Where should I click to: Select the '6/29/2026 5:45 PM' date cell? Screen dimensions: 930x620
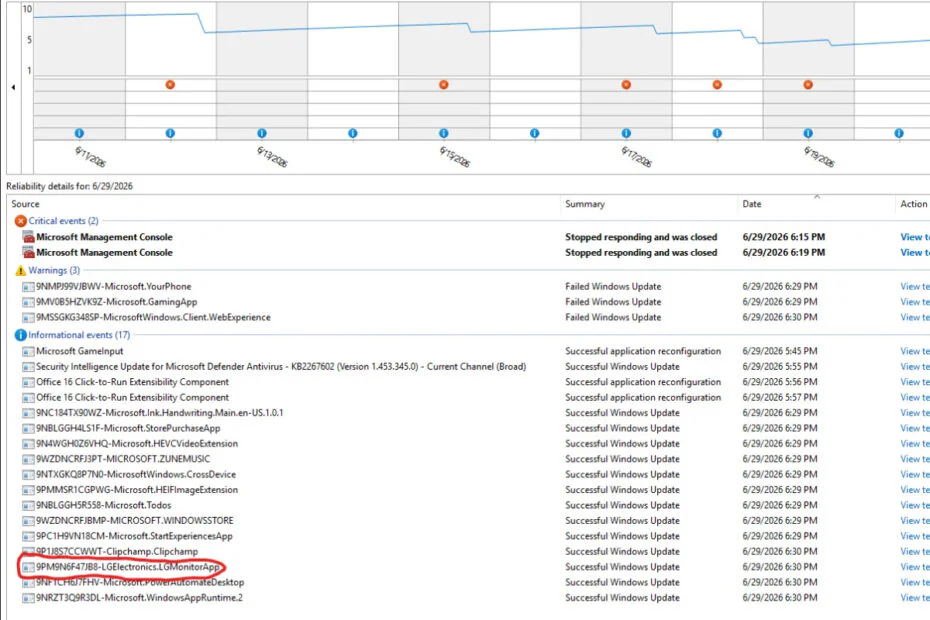(780, 351)
